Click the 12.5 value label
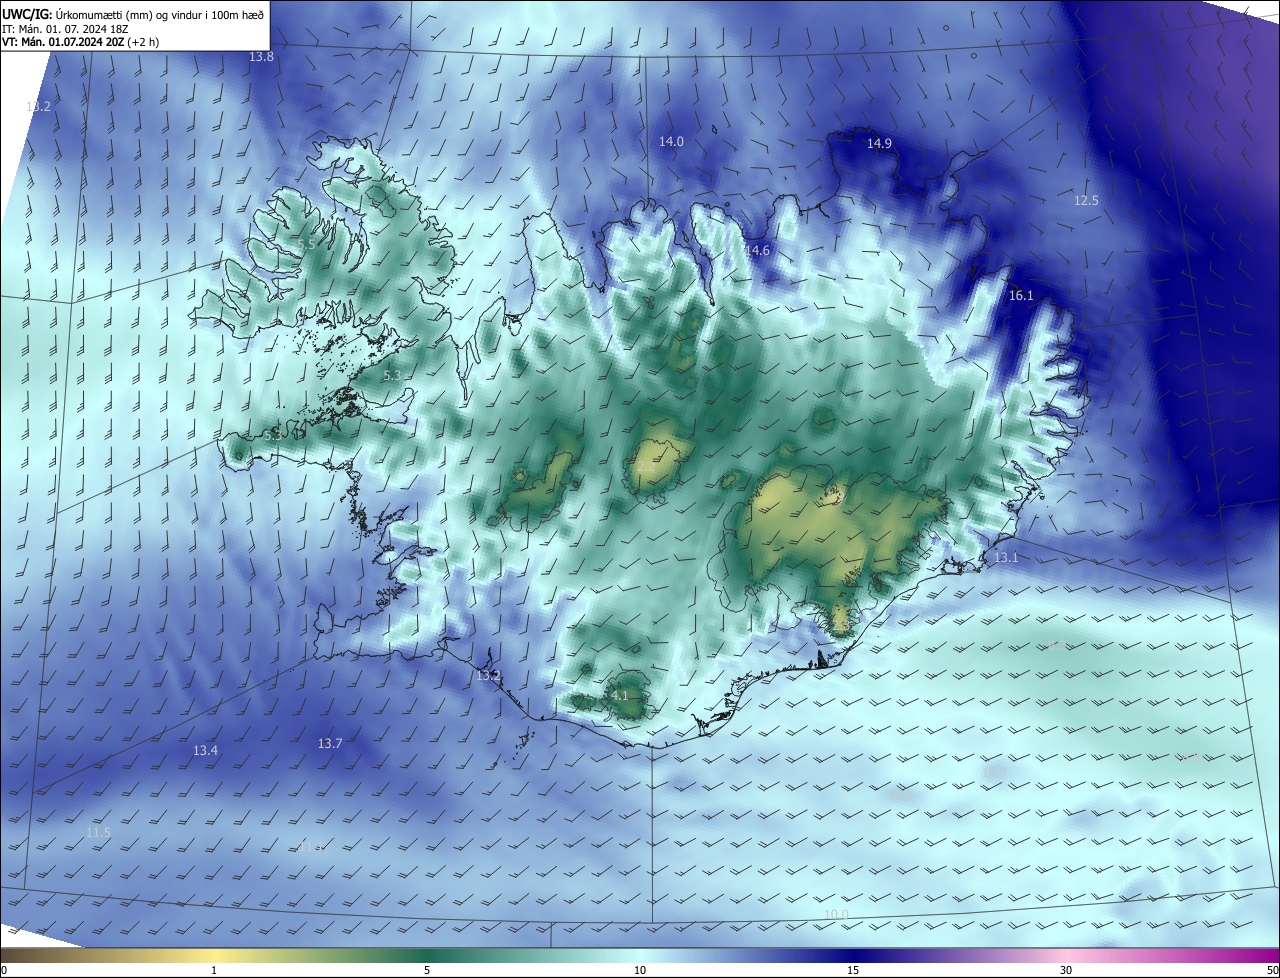Image resolution: width=1280 pixels, height=978 pixels. [x=1086, y=201]
